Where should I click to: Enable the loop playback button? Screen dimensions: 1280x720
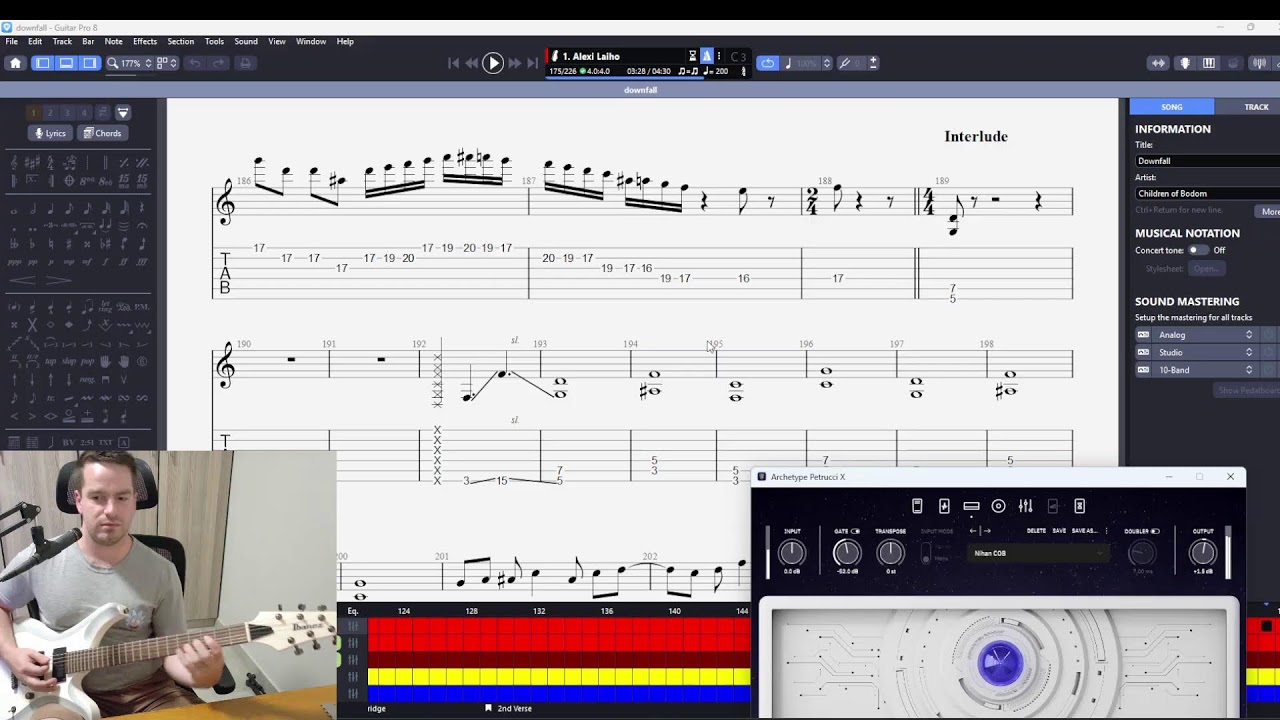tap(767, 63)
